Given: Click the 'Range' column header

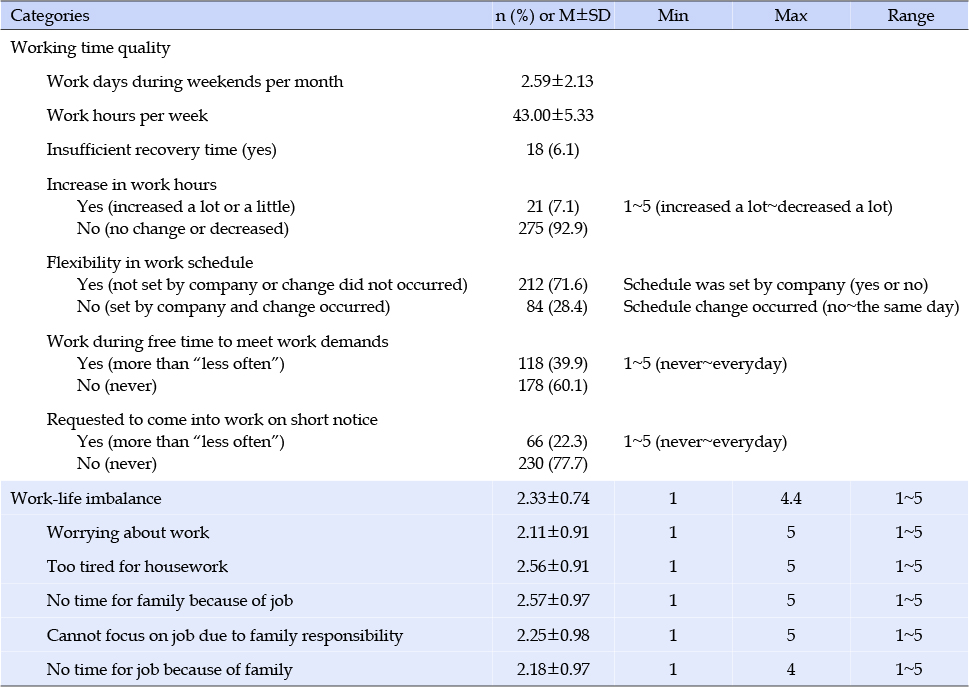Looking at the screenshot, I should [910, 16].
